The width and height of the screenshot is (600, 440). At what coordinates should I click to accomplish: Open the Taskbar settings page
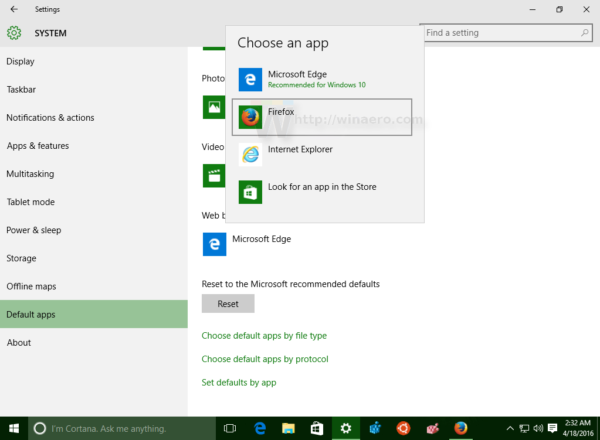(94, 90)
